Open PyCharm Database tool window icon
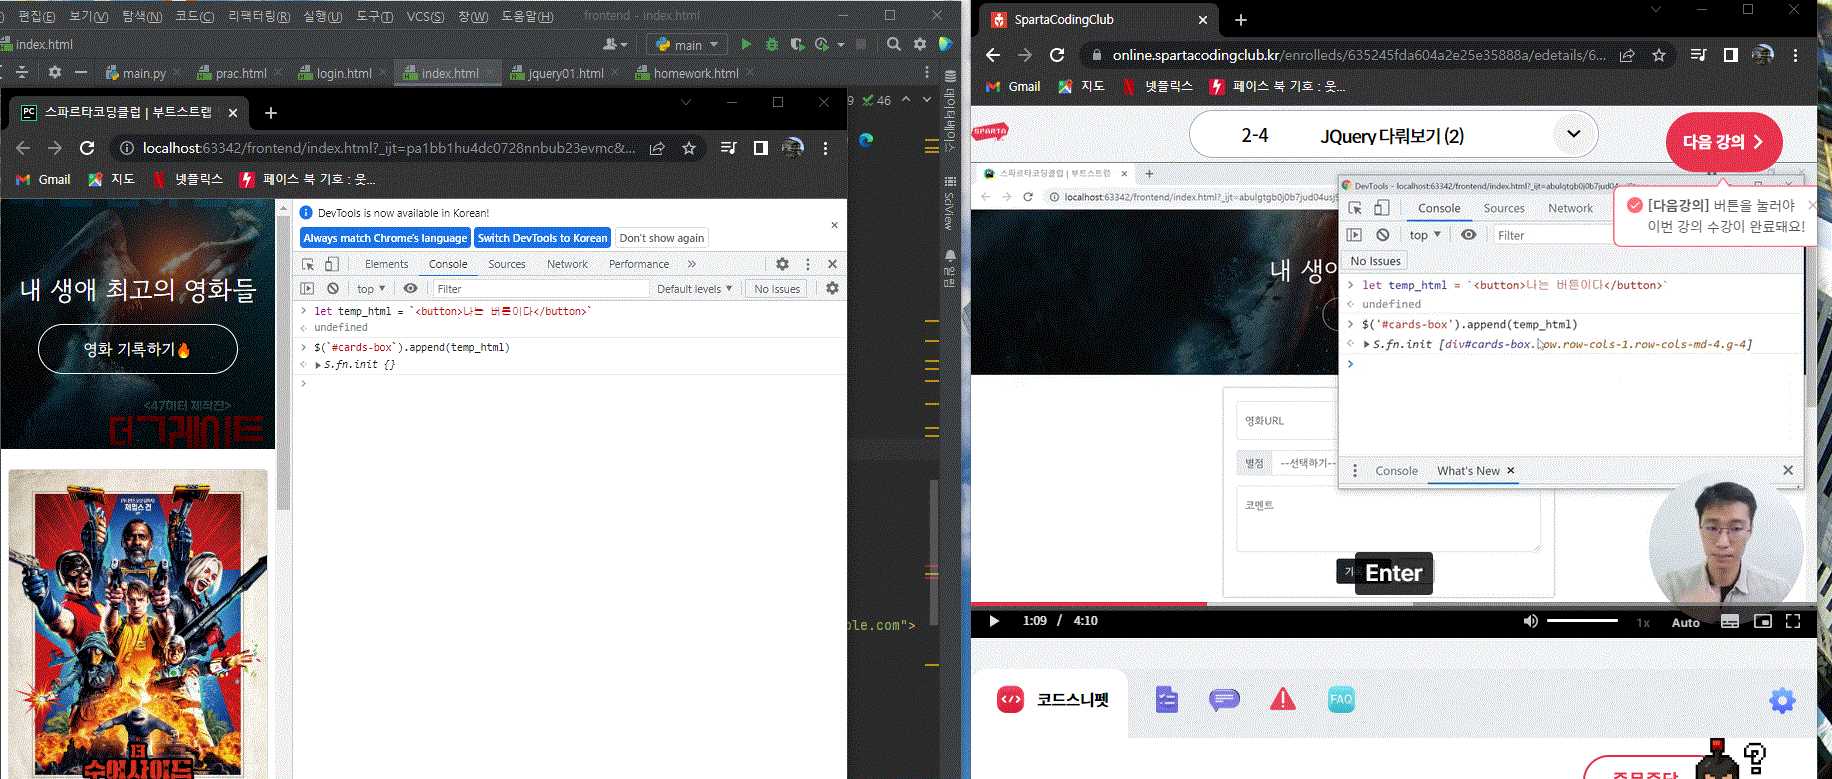Screen dimensions: 1832x779 pos(950,77)
